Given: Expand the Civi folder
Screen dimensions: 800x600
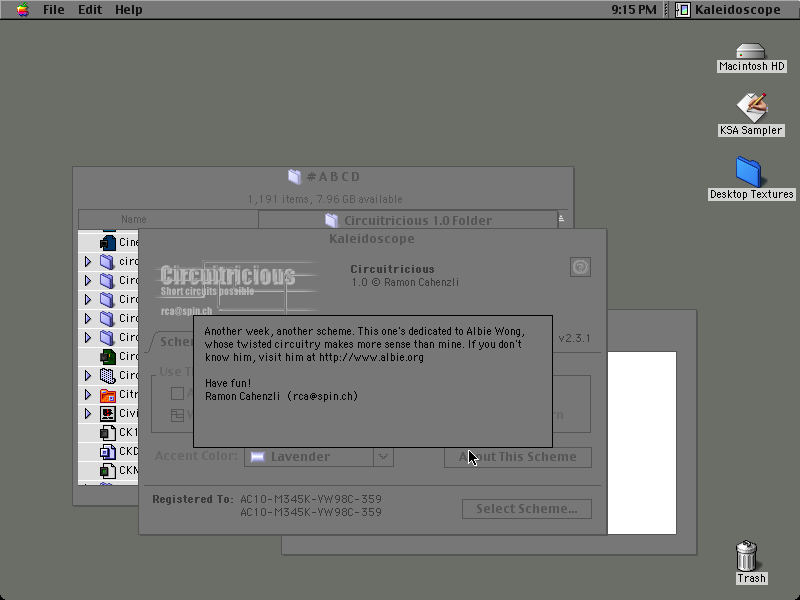Looking at the screenshot, I should (88, 413).
